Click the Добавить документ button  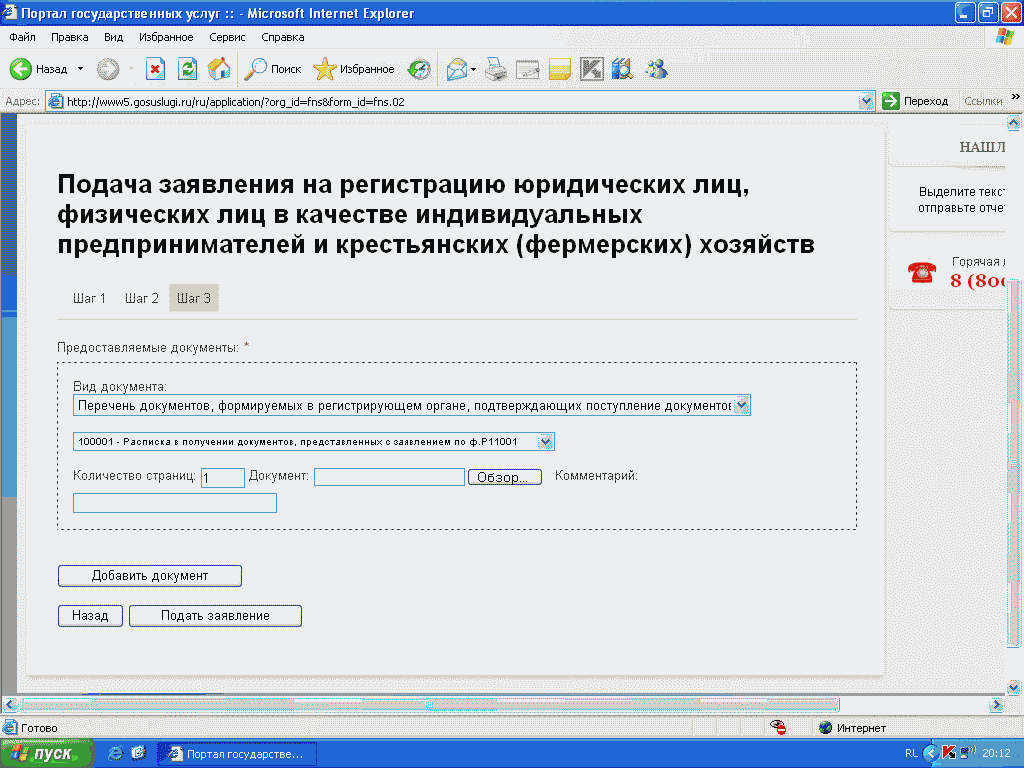pos(150,576)
